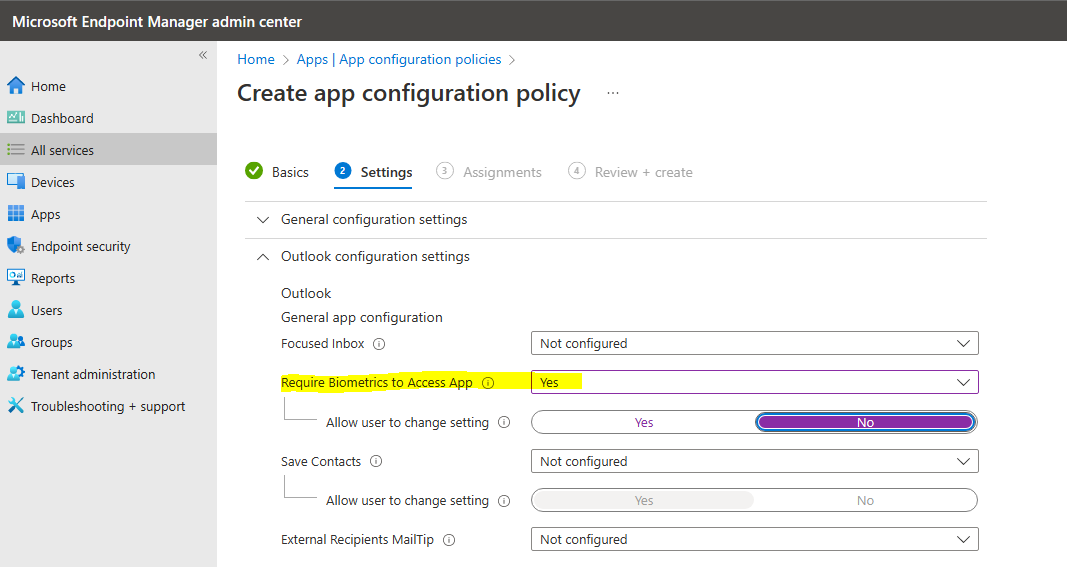Go to the Basics step tab
This screenshot has width=1067, height=567.
point(277,172)
